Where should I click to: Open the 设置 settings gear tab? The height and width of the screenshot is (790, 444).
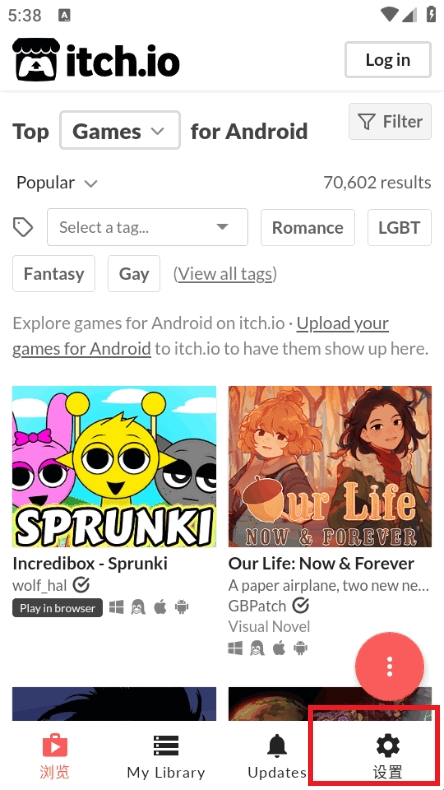388,756
